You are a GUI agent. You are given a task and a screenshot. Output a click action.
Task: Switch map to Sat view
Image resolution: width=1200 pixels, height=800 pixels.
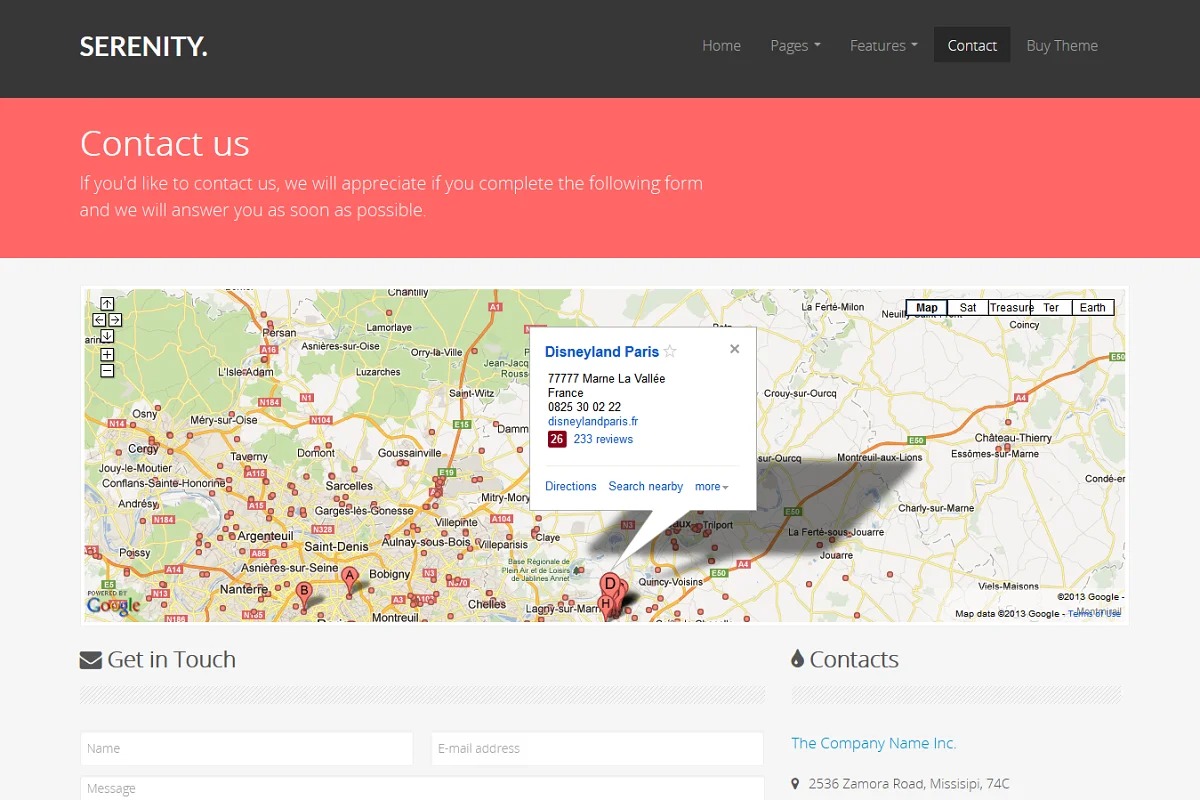968,308
